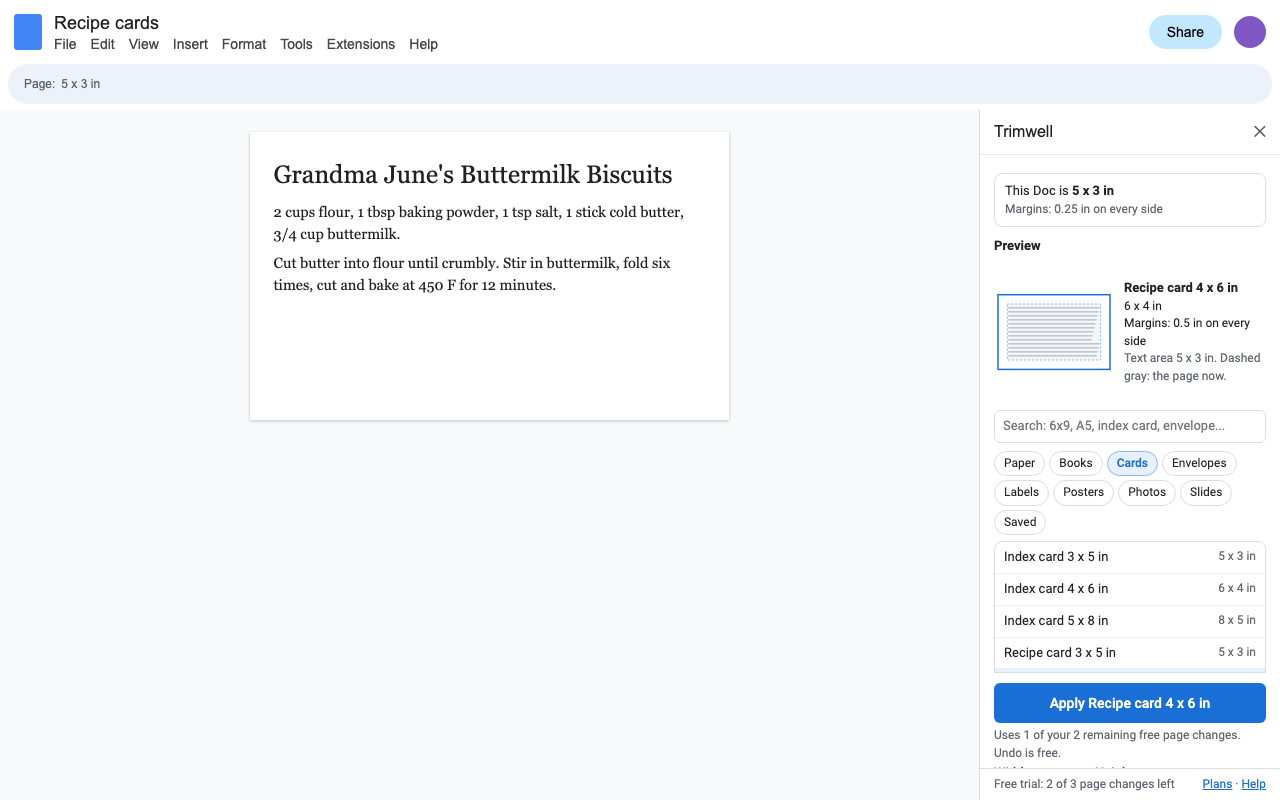Image resolution: width=1280 pixels, height=800 pixels.
Task: Close the Trimwell sidebar panel
Action: (x=1260, y=132)
